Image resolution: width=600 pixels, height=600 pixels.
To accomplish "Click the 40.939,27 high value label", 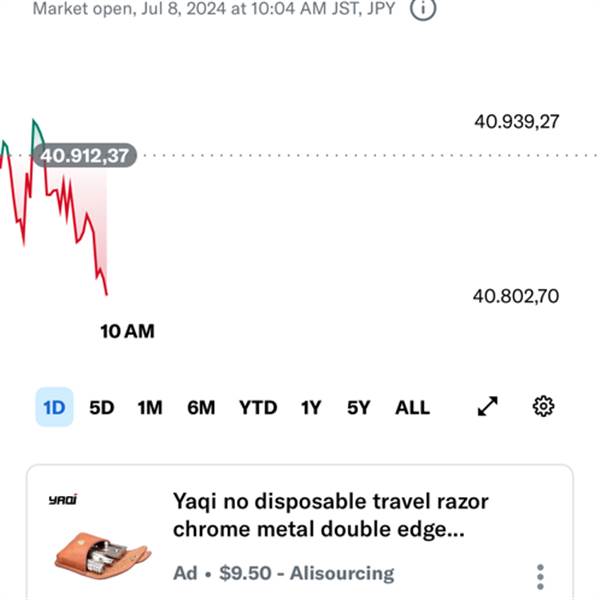I will pos(517,122).
